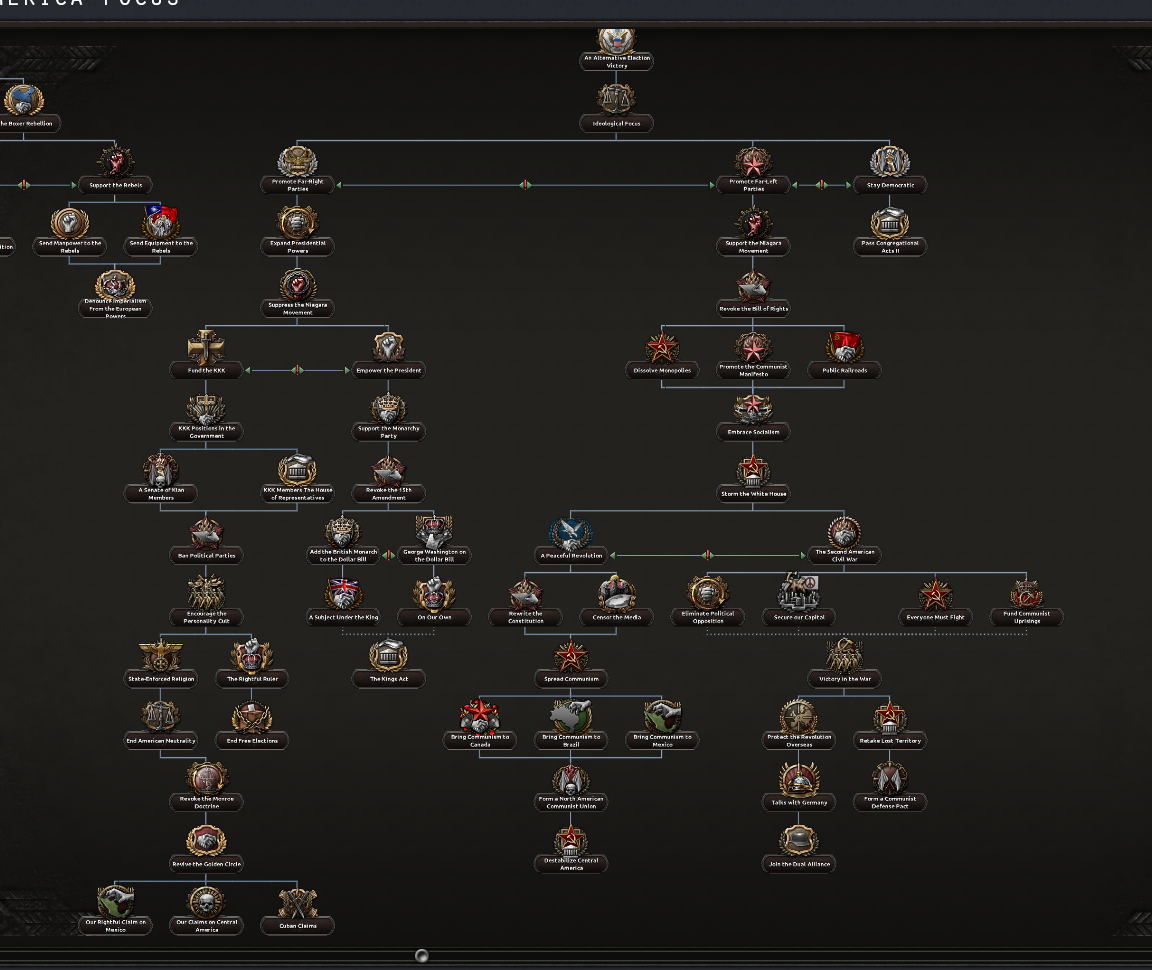
Task: Click the horizontal scrollbar handle below focus tree
Action: pyautogui.click(x=422, y=955)
